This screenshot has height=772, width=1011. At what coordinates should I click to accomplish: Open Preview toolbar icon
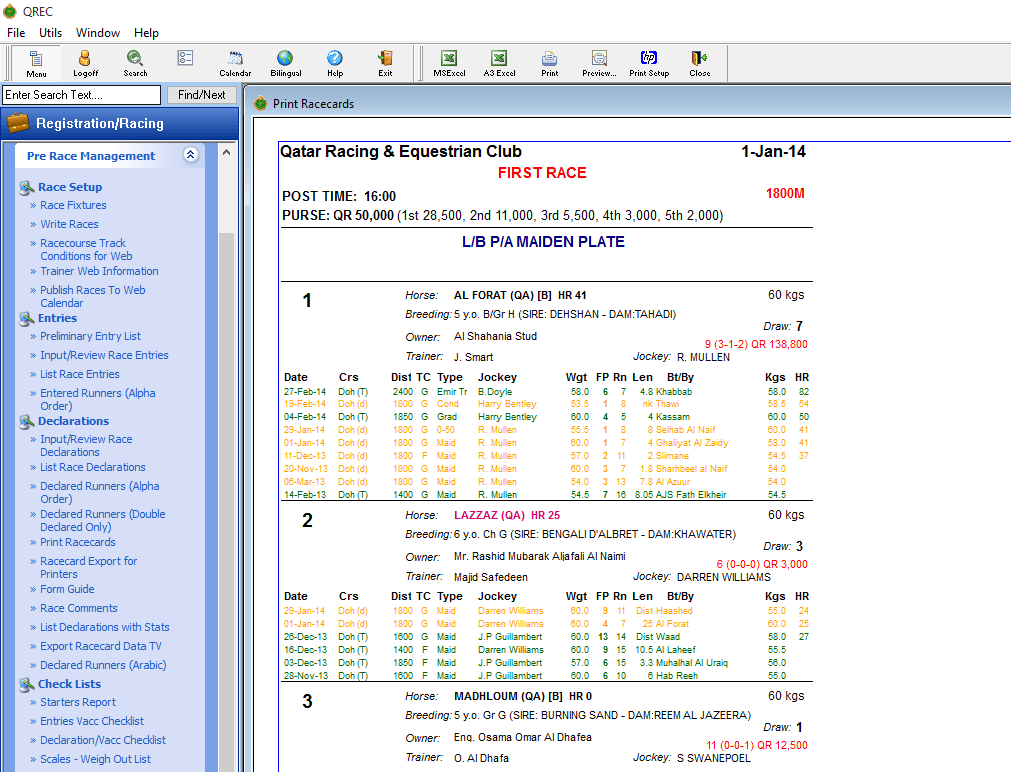coord(599,63)
